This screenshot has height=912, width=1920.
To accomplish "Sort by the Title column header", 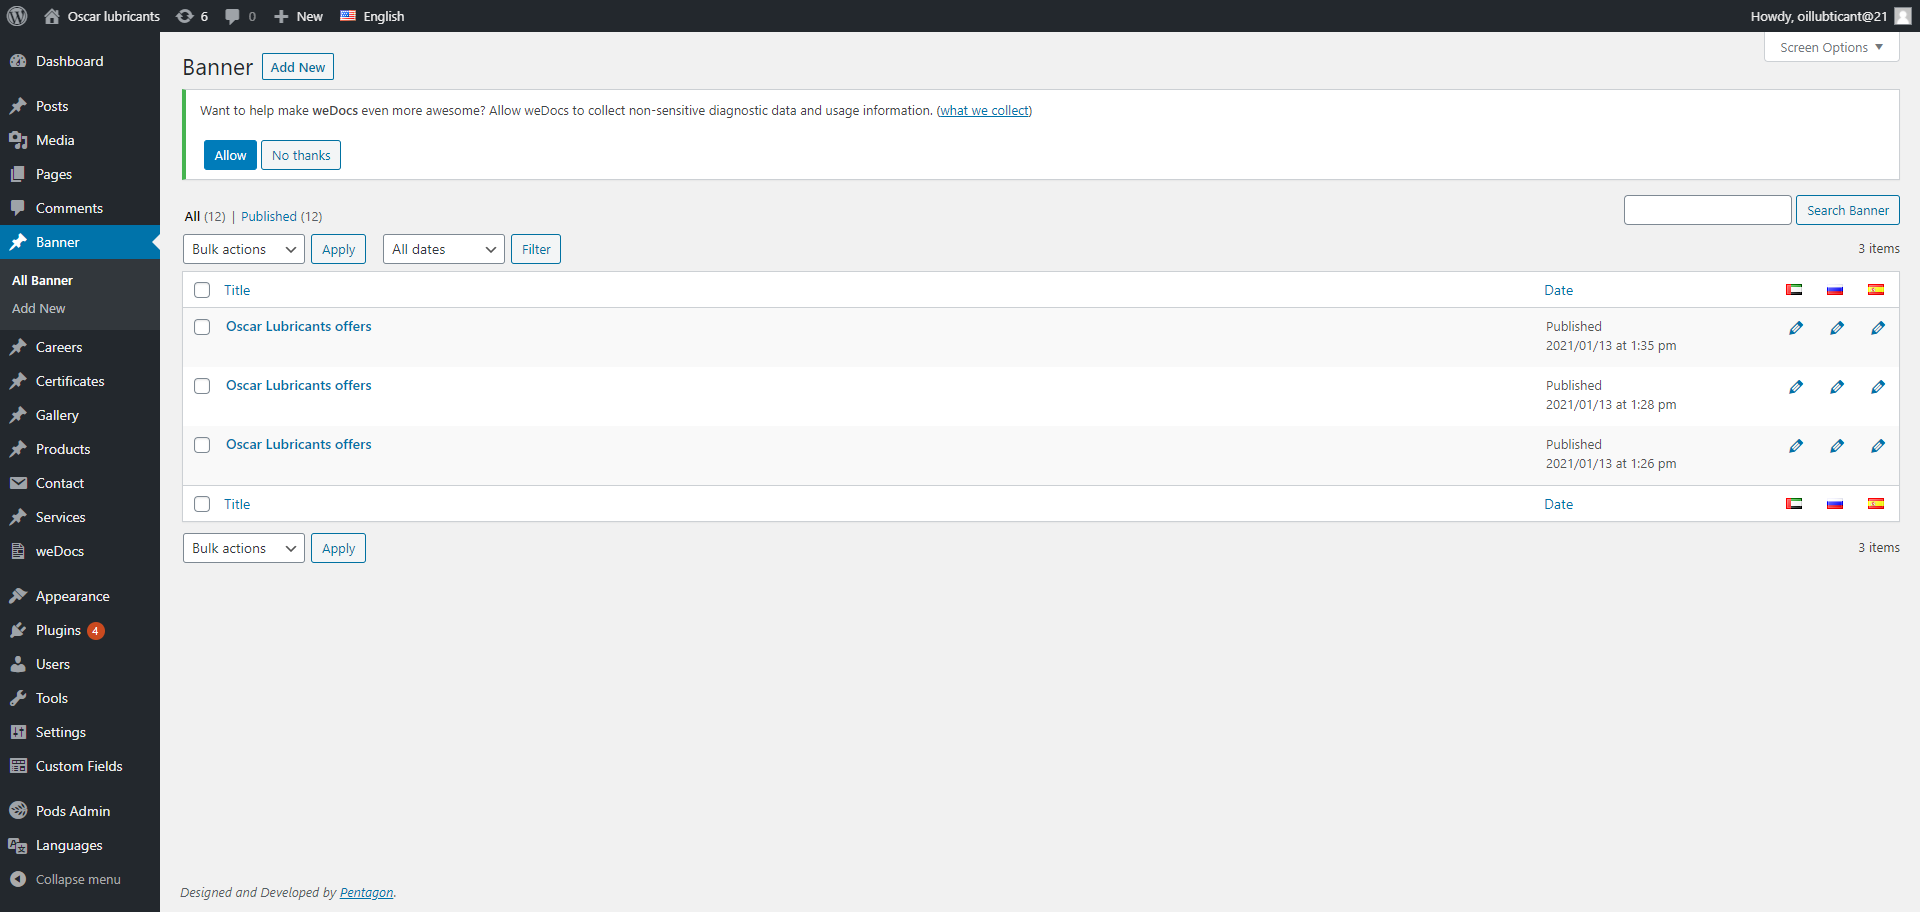I will 237,290.
